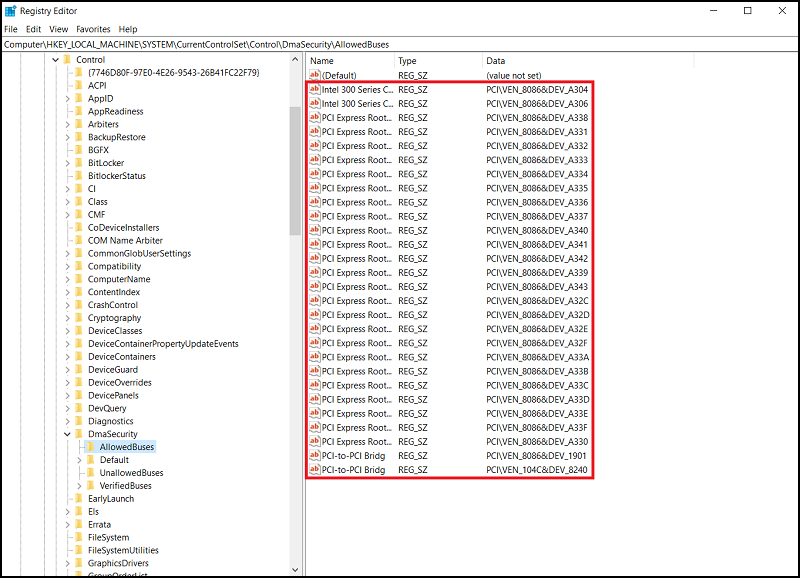Select the AllowedBuses folder icon
The image size is (800, 578).
[91, 446]
